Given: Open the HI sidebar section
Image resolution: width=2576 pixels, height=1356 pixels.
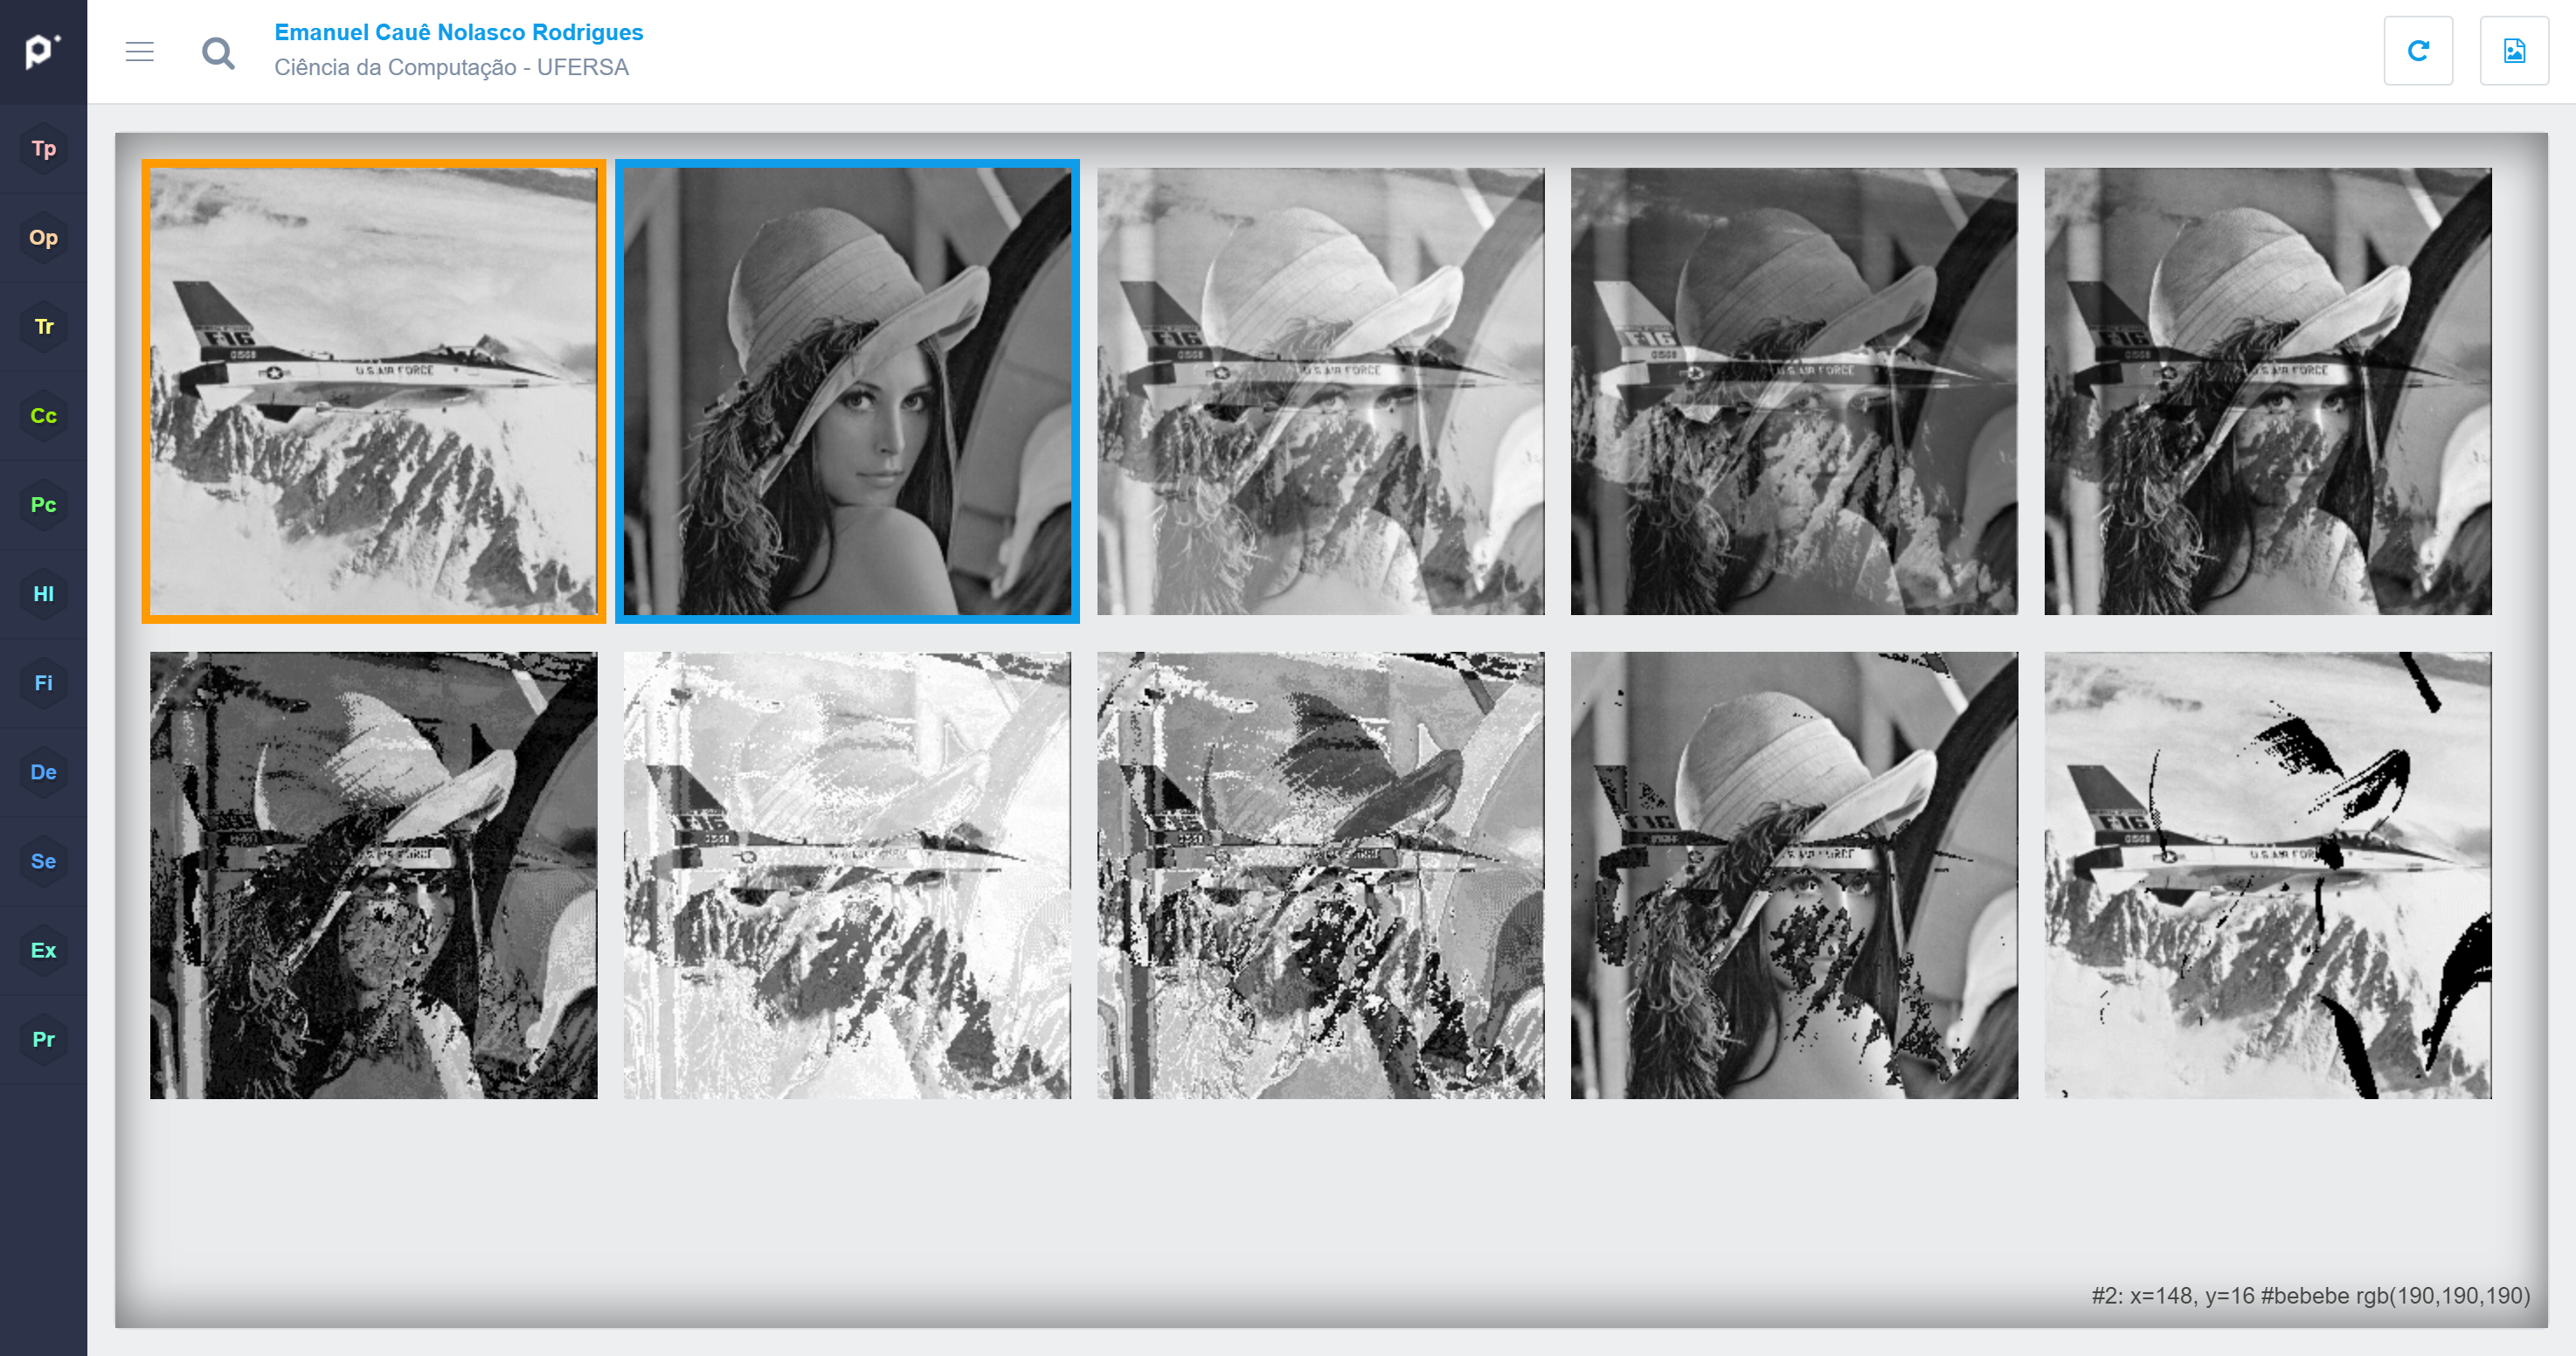Looking at the screenshot, I should click(43, 593).
